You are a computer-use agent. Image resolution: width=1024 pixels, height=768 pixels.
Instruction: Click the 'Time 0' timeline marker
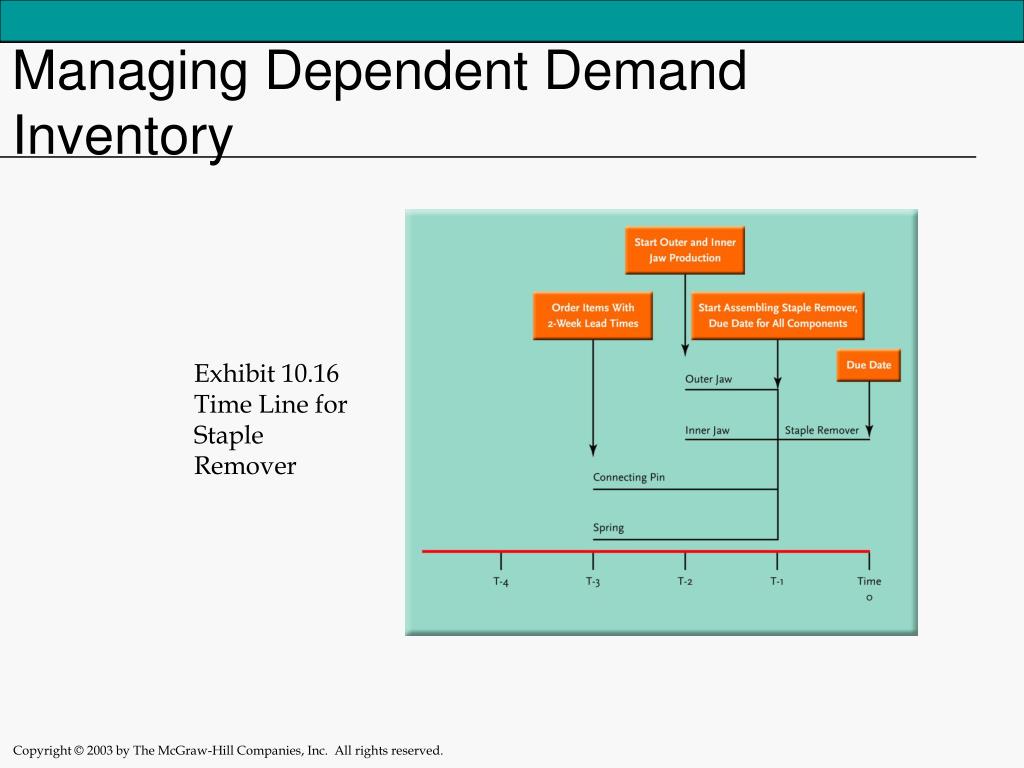point(869,588)
